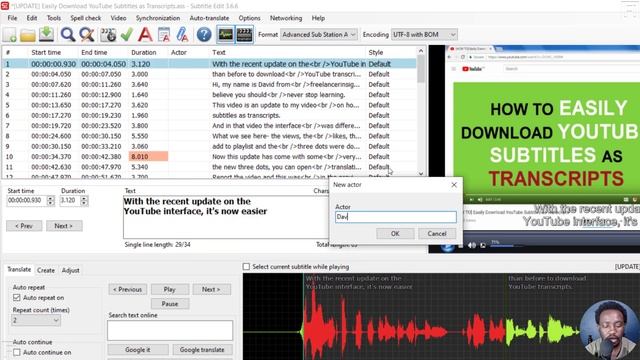
Task: Open Help with the question mark icon
Action: [204, 35]
